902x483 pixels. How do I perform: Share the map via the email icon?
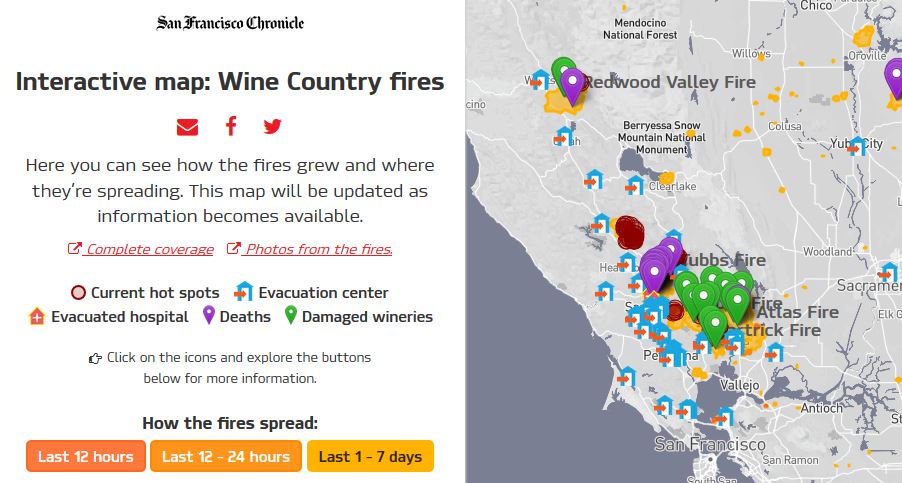[x=187, y=126]
